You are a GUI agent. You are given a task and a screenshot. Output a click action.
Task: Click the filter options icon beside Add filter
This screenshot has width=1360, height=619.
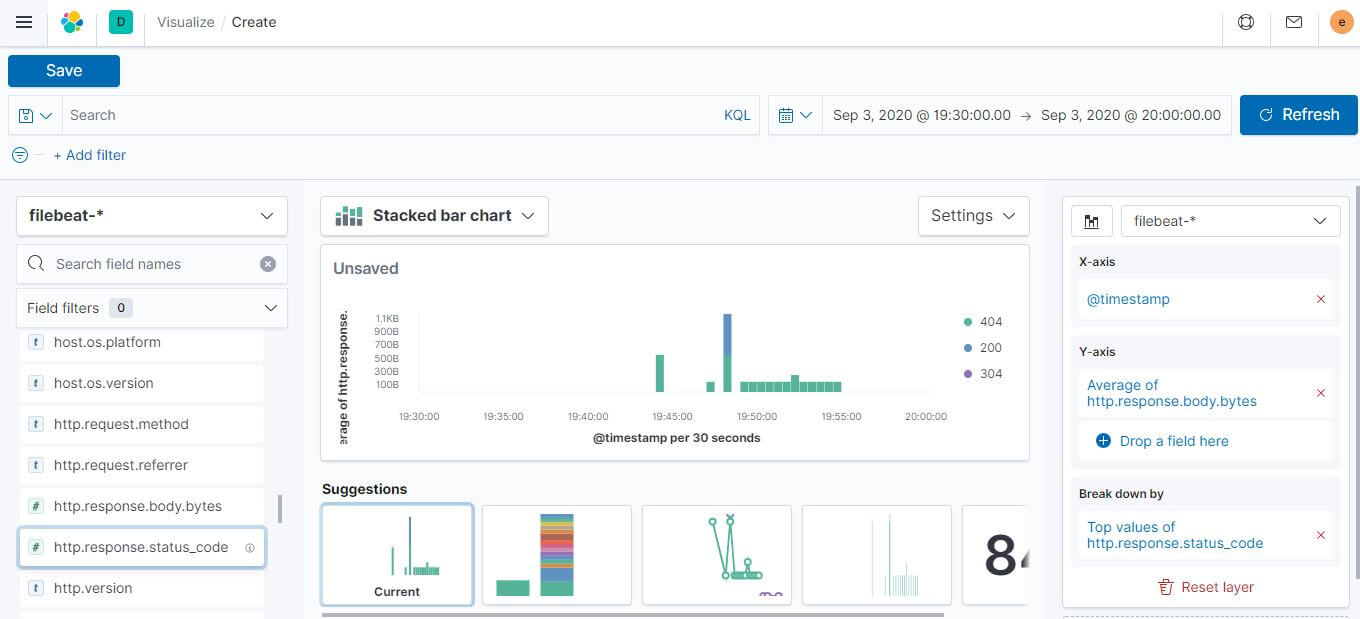coord(19,155)
